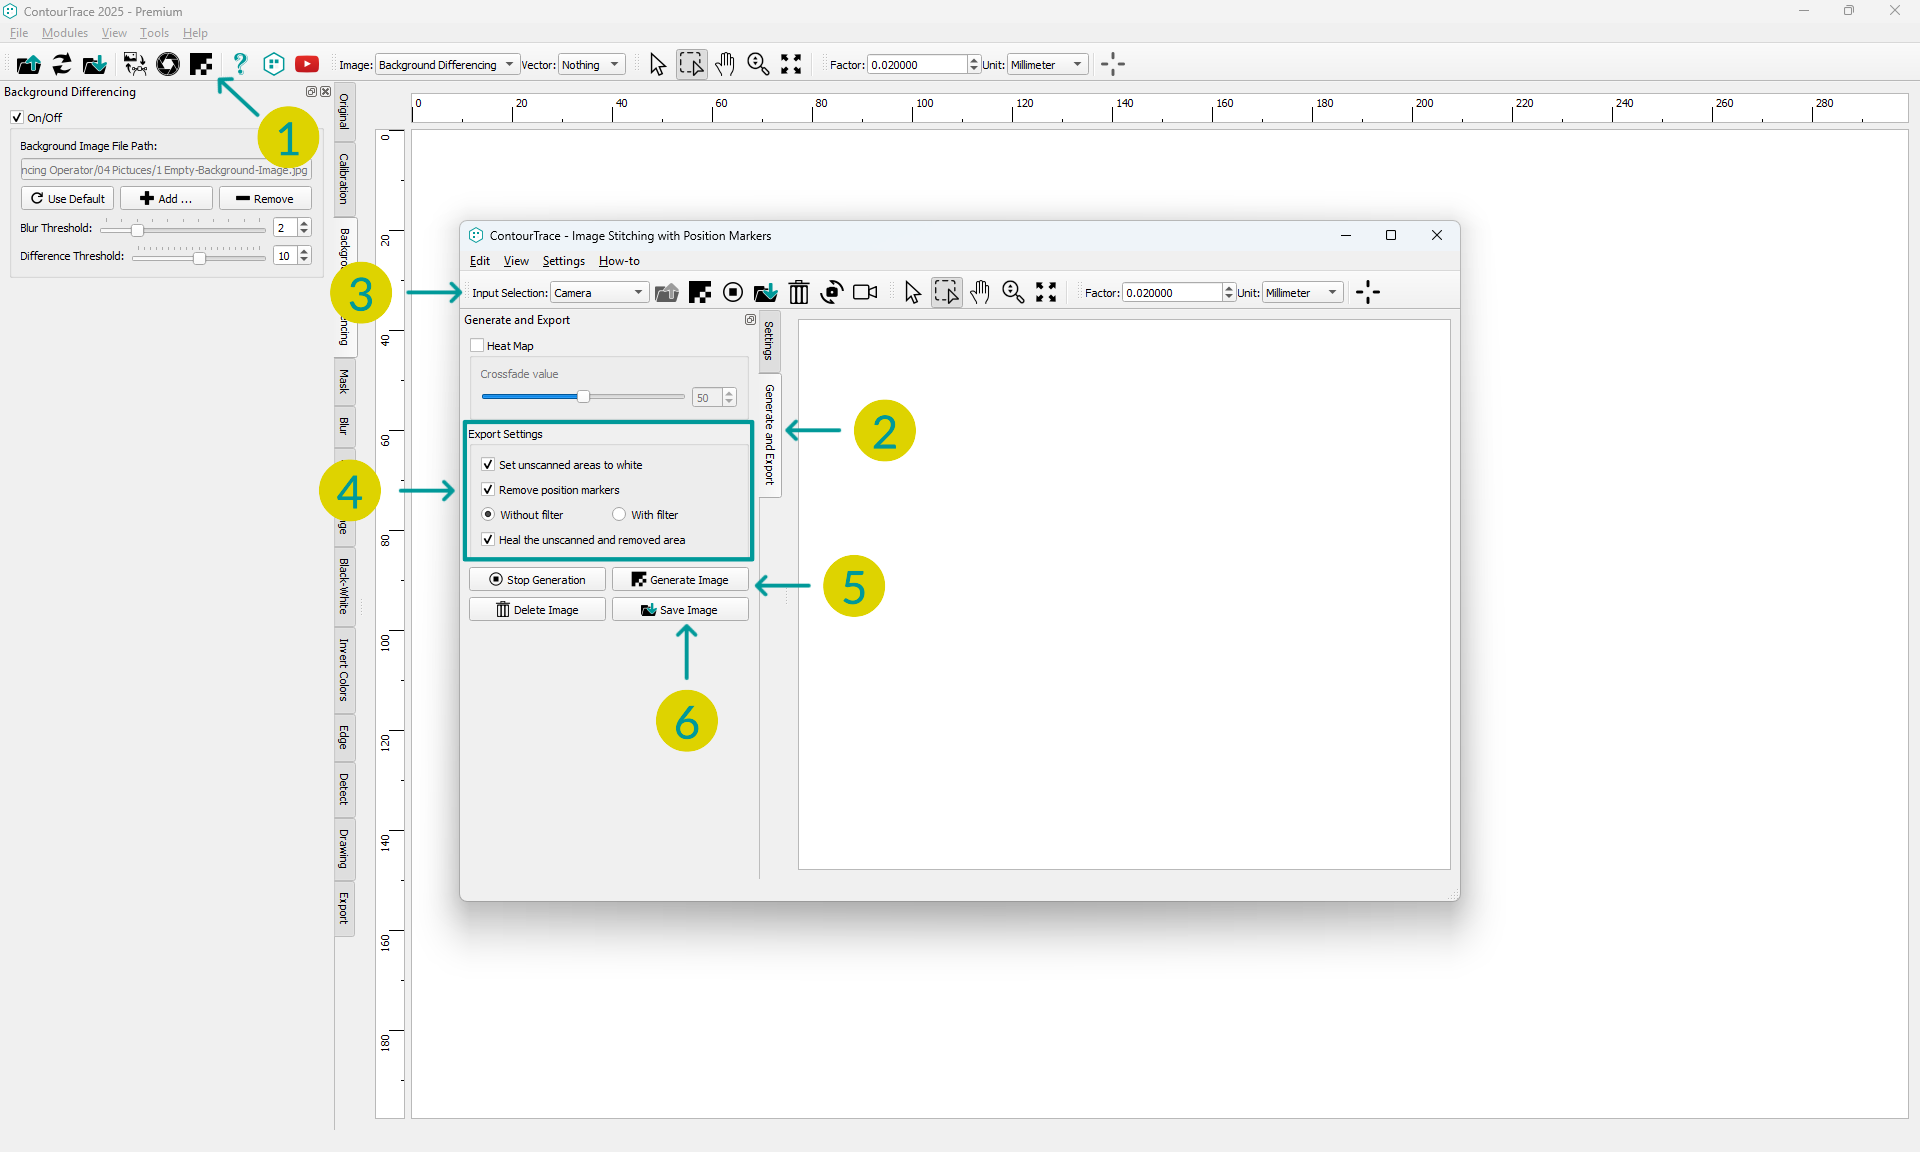Uncheck Remove position markers
Screen dimensions: 1920x1152
pos(488,490)
